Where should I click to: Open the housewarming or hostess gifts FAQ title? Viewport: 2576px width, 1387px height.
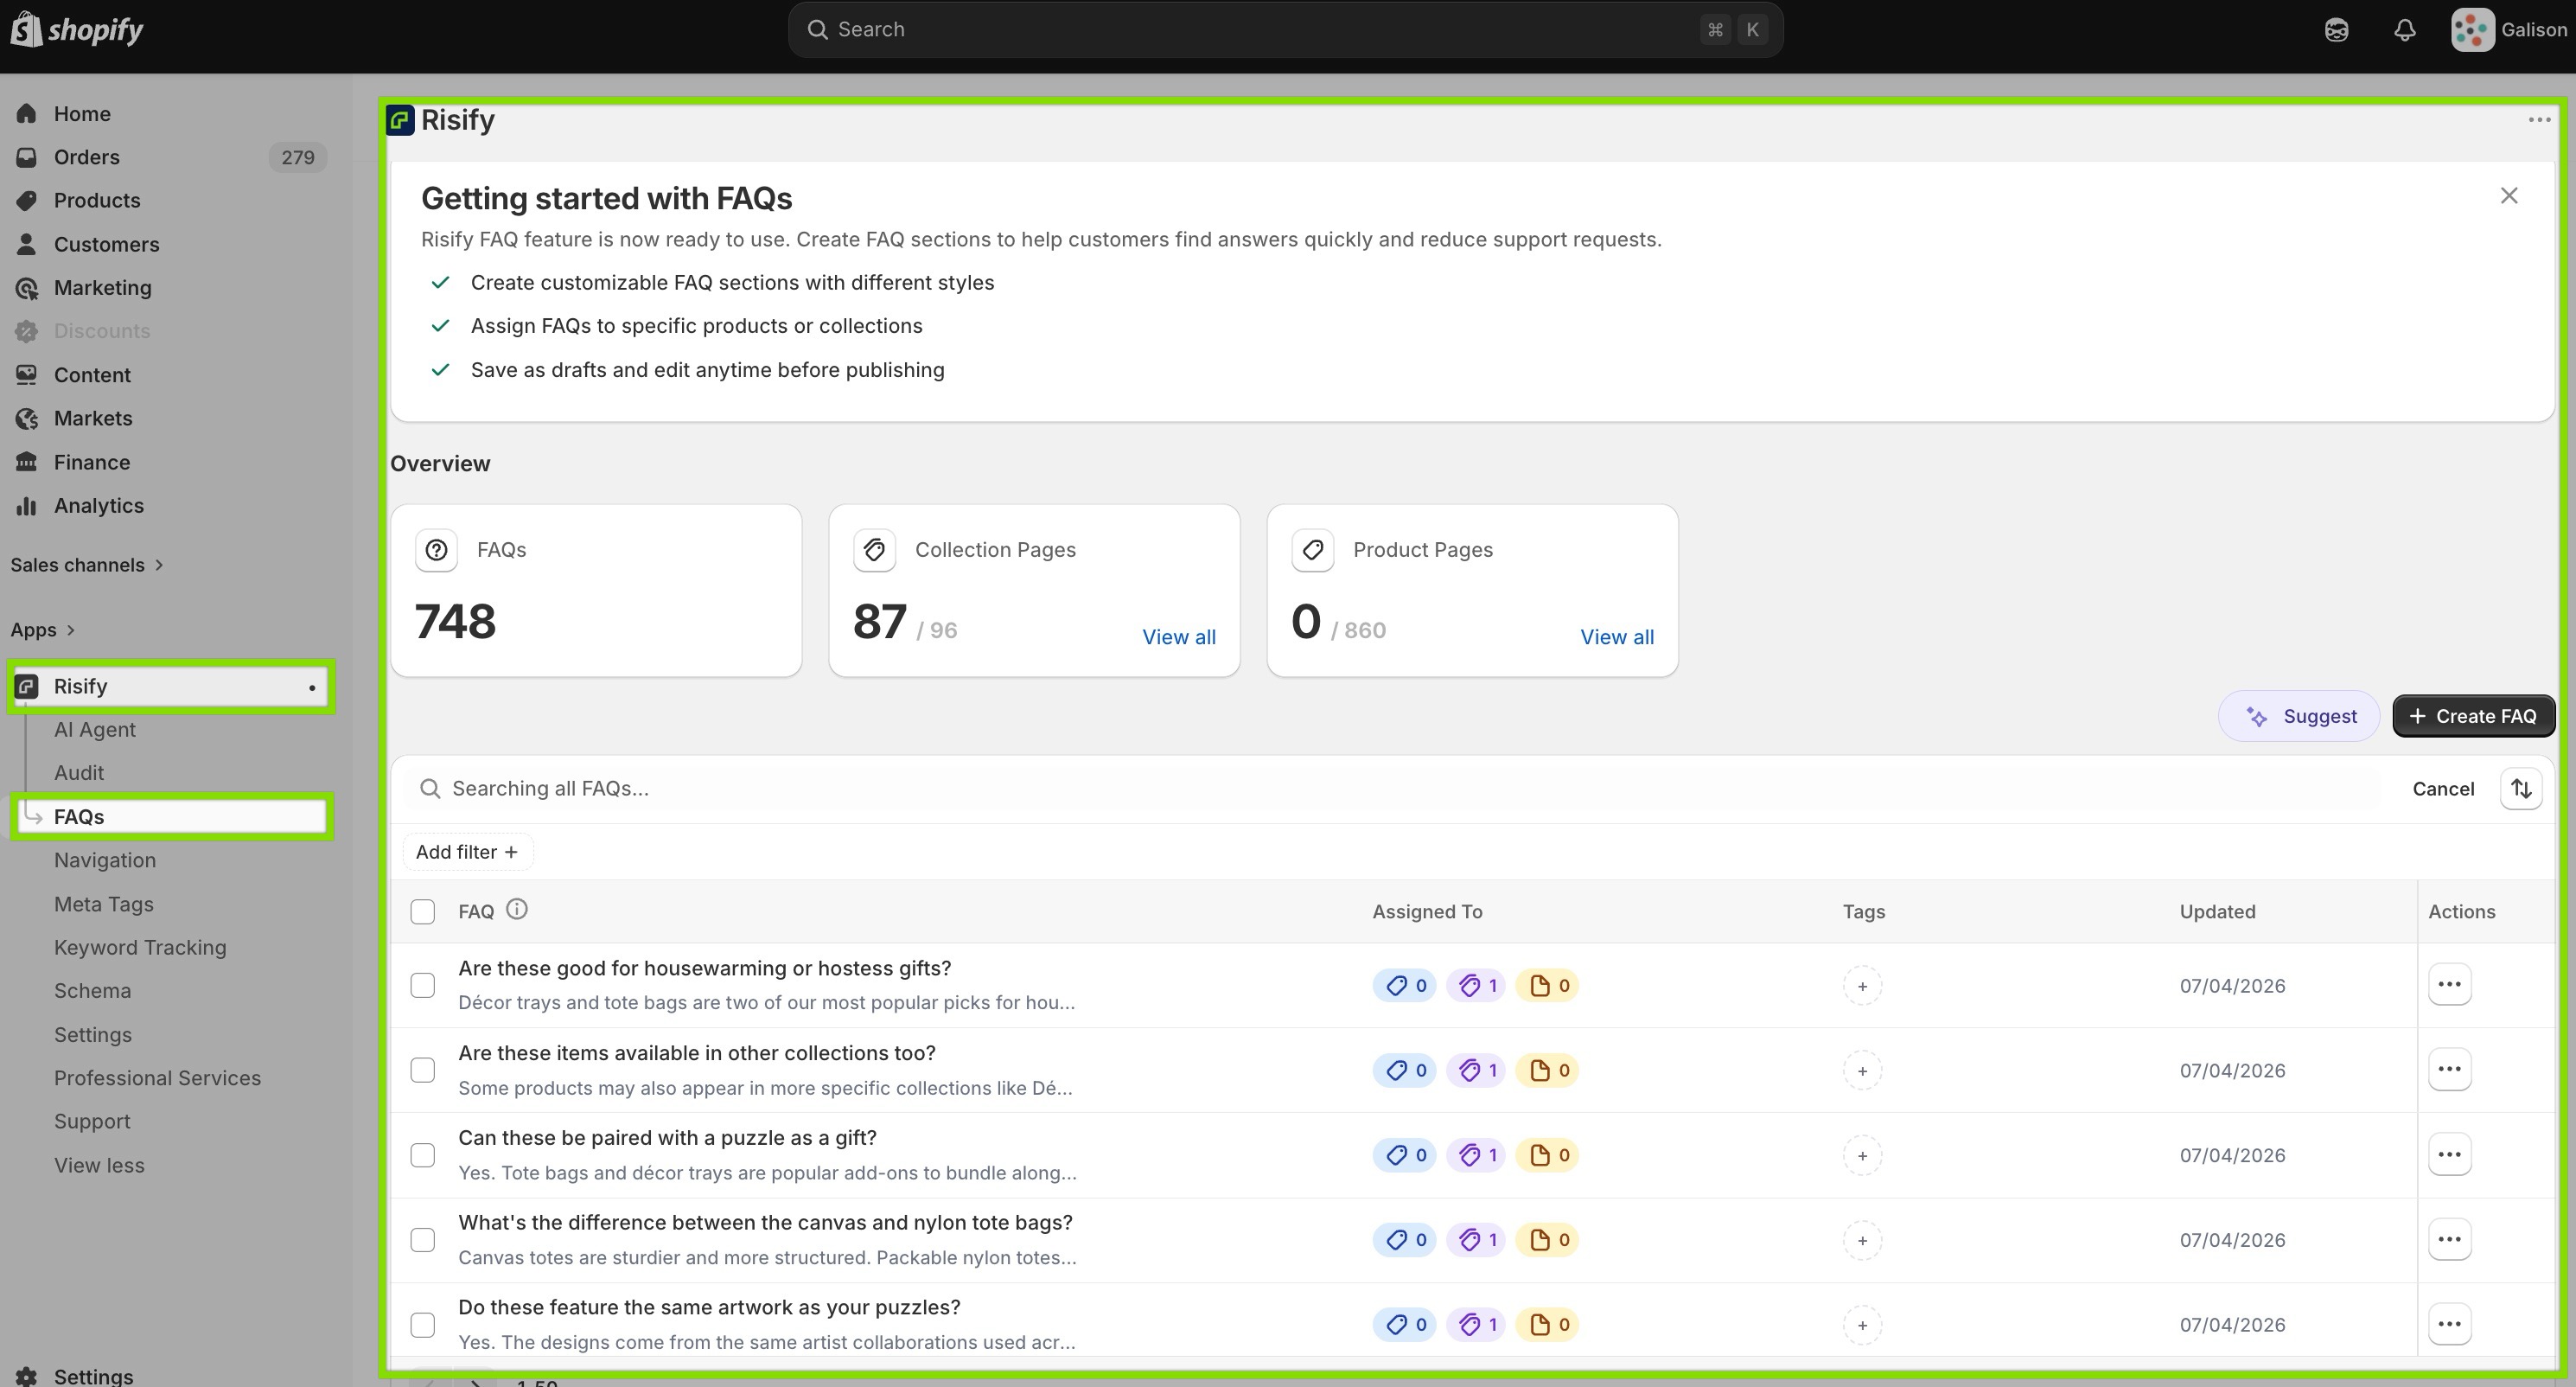[x=705, y=969]
